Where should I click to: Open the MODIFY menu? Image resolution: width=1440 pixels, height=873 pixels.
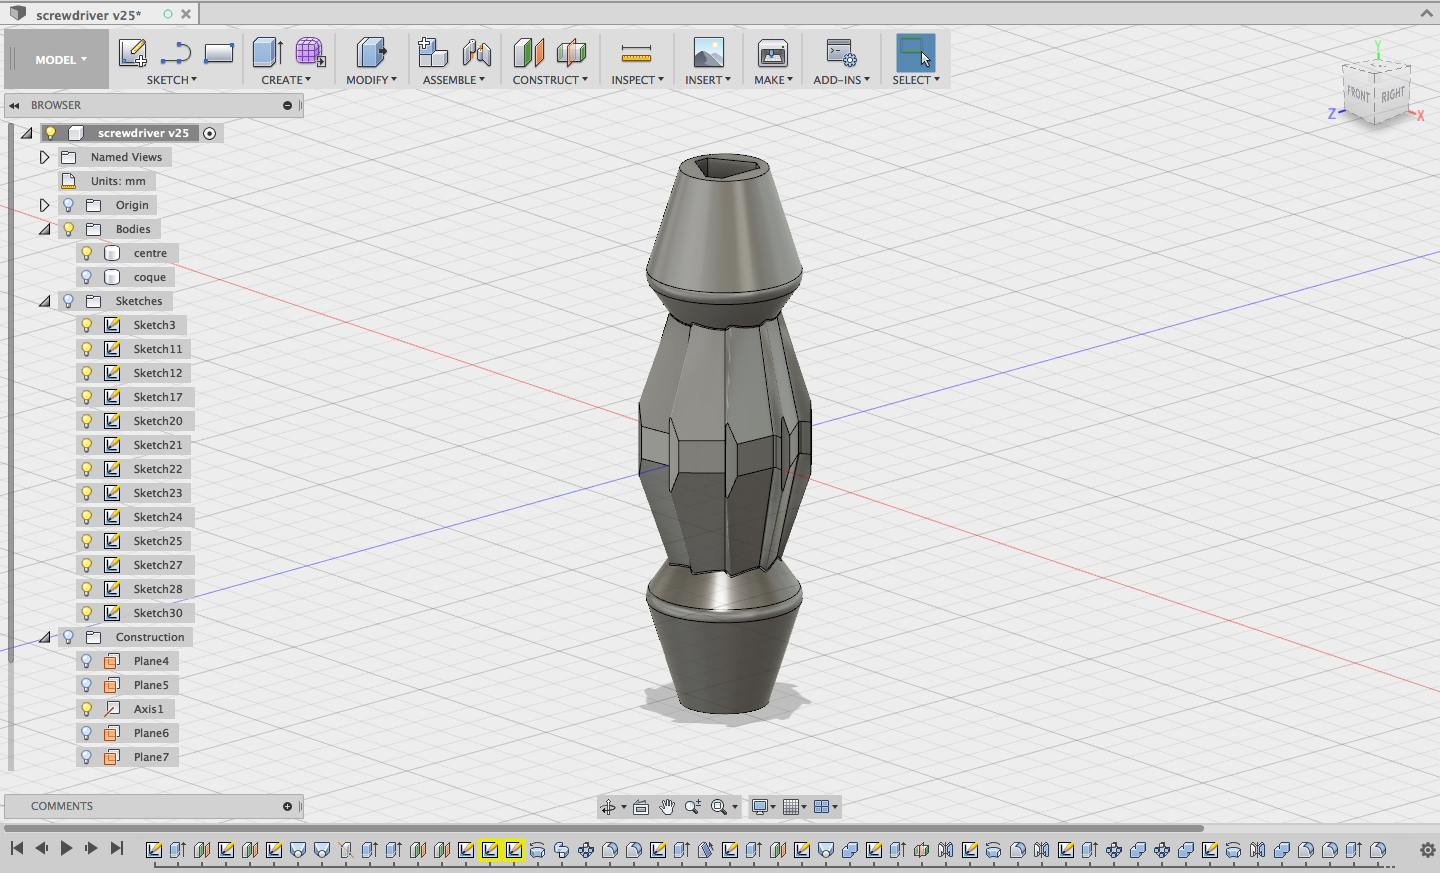pos(371,80)
